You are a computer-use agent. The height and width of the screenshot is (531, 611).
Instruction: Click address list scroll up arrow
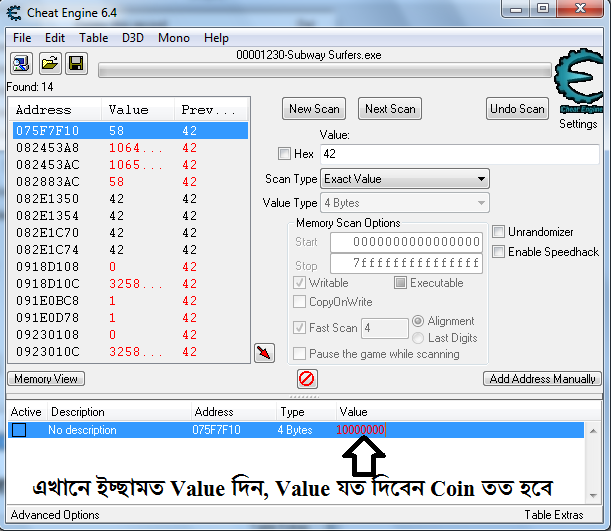point(593,431)
